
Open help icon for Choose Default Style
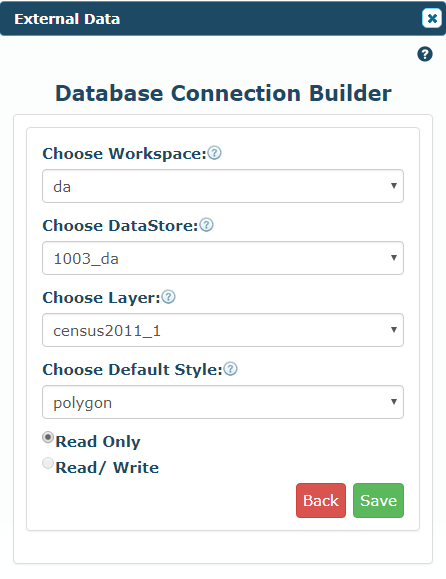(x=230, y=369)
